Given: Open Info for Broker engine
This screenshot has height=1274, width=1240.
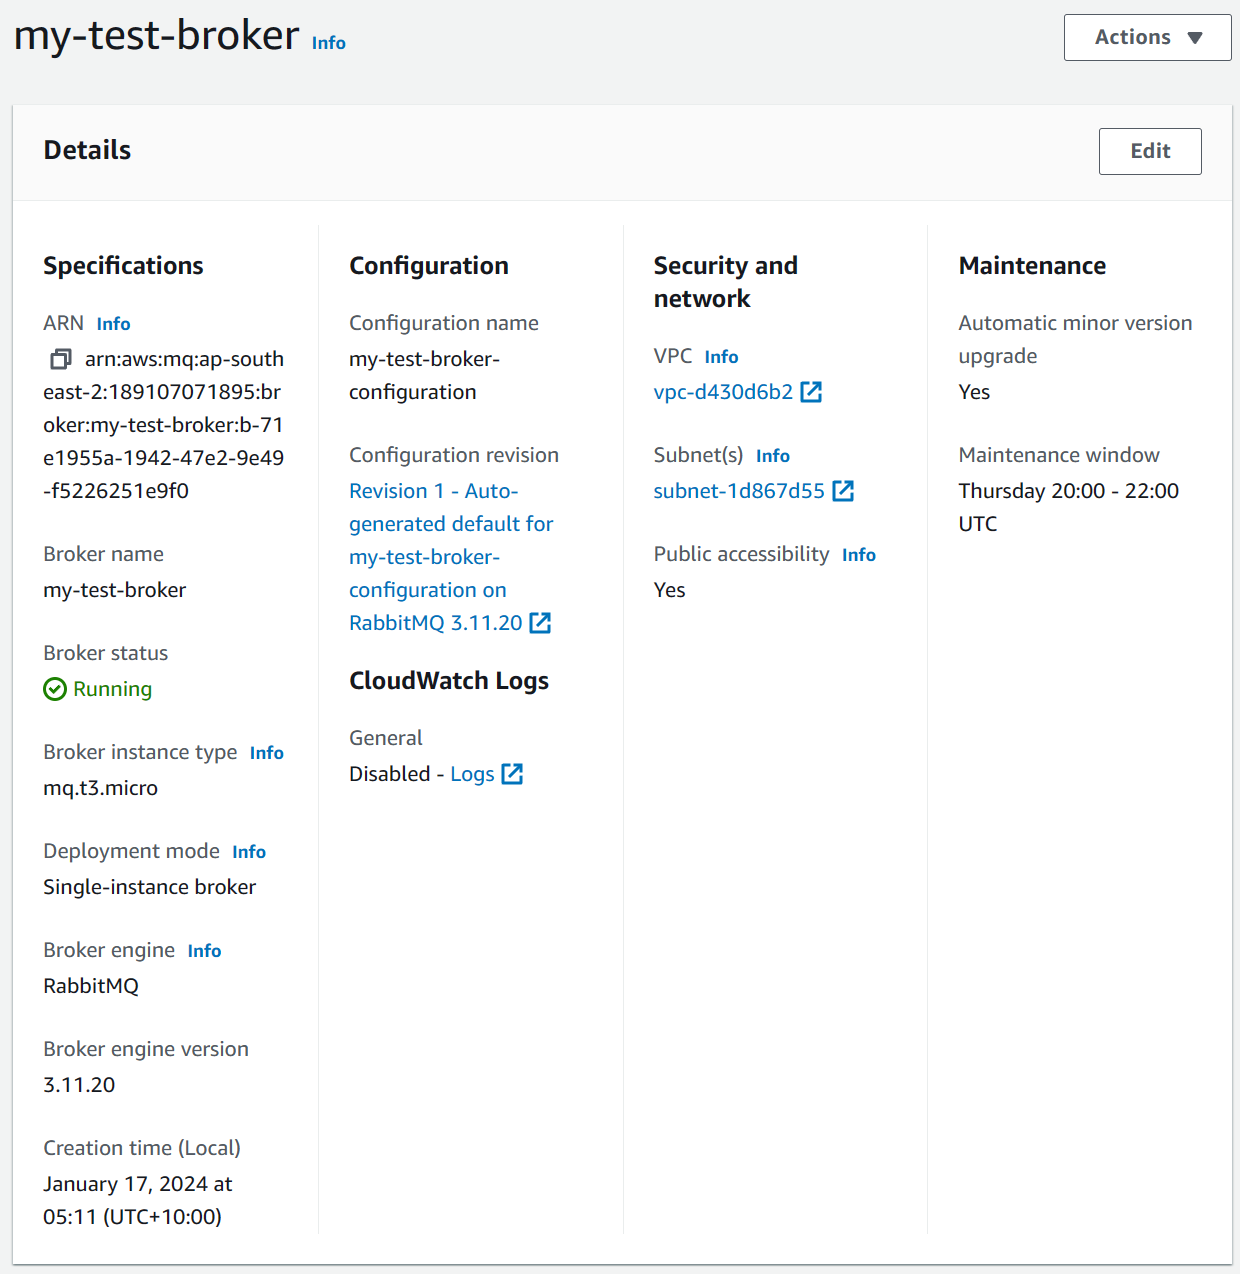Looking at the screenshot, I should 205,951.
